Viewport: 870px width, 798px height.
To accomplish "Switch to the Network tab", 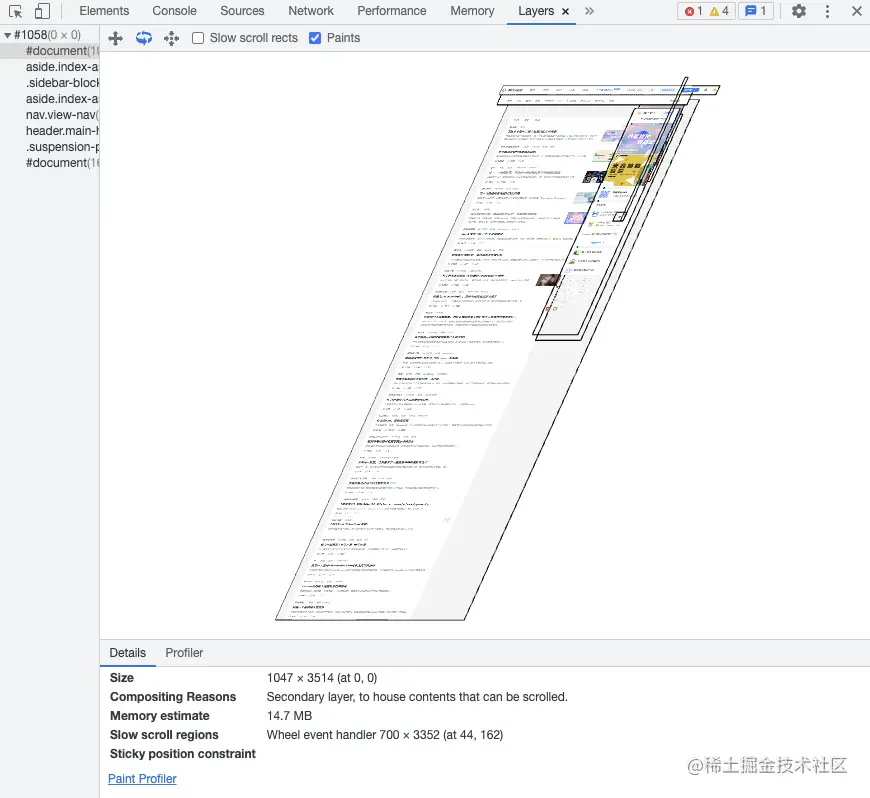I will pyautogui.click(x=311, y=11).
